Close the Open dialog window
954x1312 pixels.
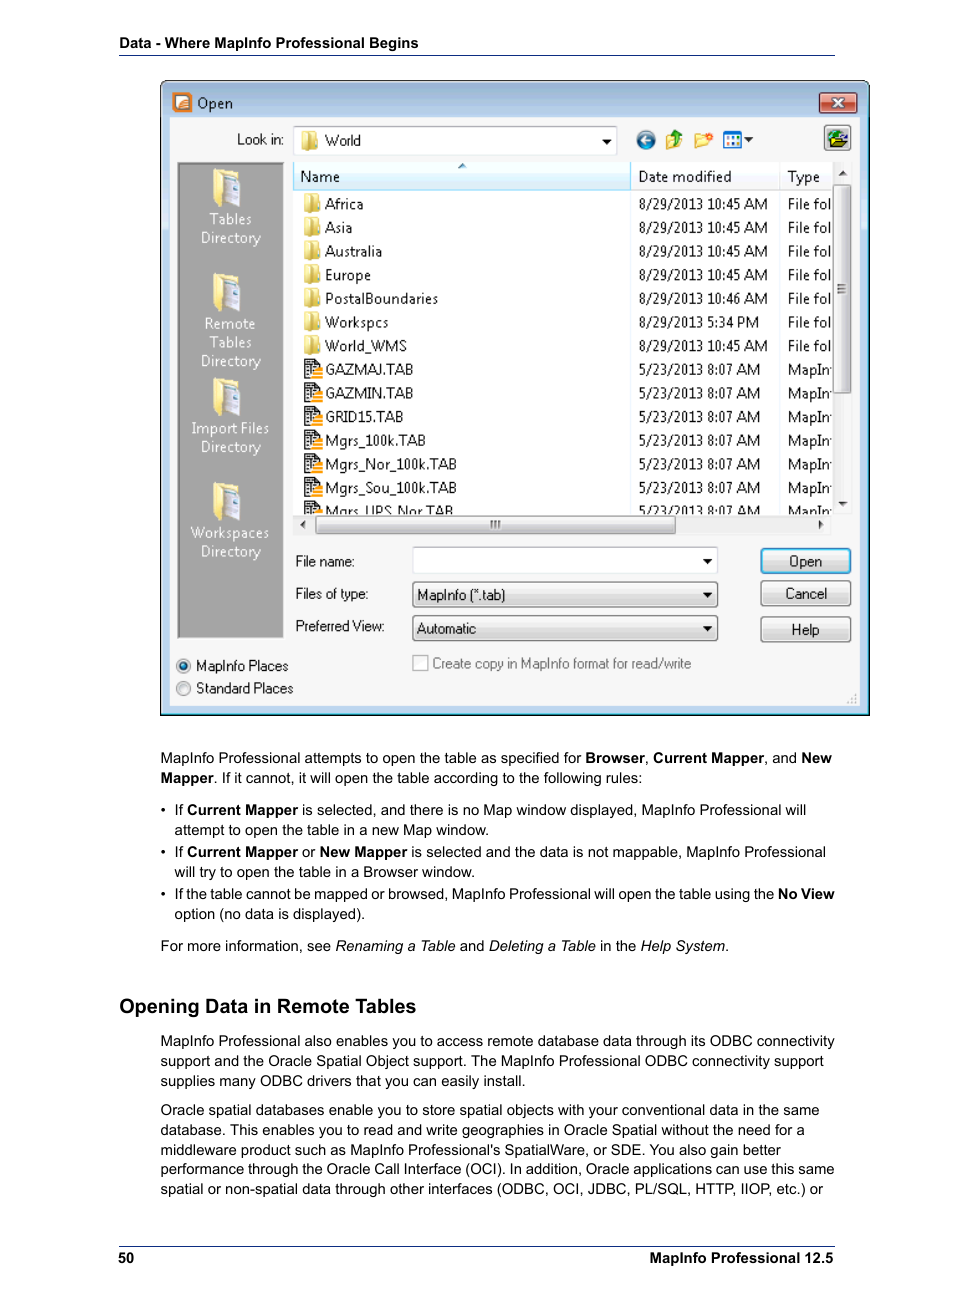pyautogui.click(x=838, y=102)
